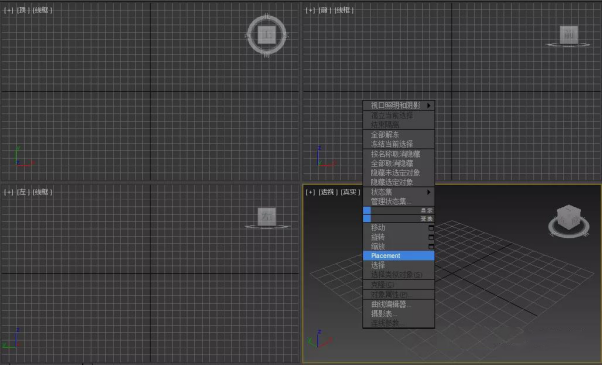603x366 pixels.
Task: Open [+] menu of Left viewport
Action: pos(9,192)
